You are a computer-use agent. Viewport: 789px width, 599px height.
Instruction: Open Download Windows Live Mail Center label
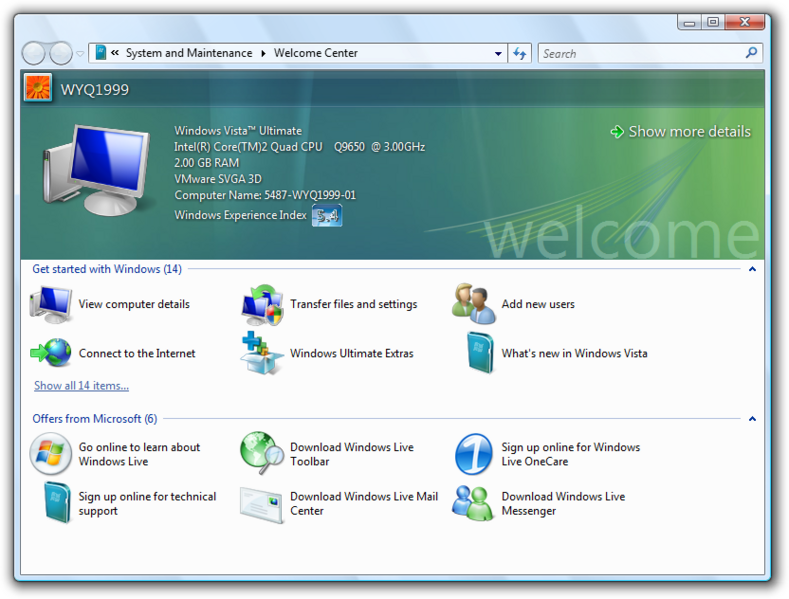(364, 503)
